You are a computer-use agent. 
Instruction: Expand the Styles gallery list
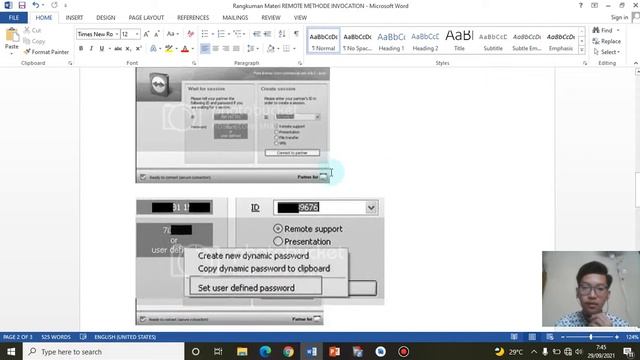581,50
